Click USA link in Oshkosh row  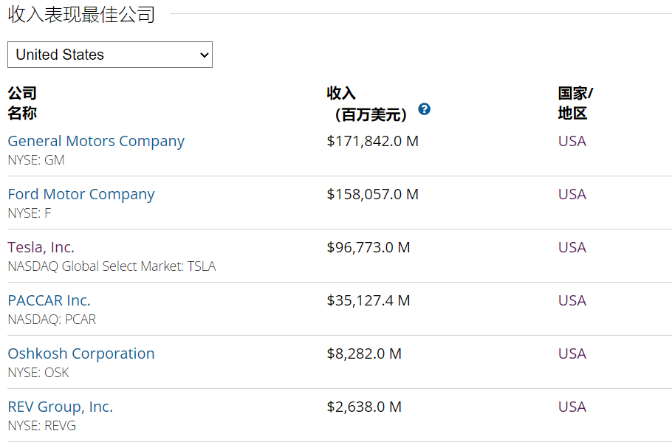tap(572, 354)
